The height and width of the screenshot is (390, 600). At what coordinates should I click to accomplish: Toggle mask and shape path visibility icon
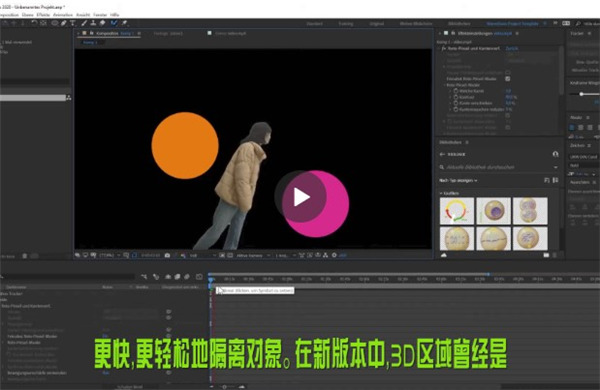coord(134,255)
